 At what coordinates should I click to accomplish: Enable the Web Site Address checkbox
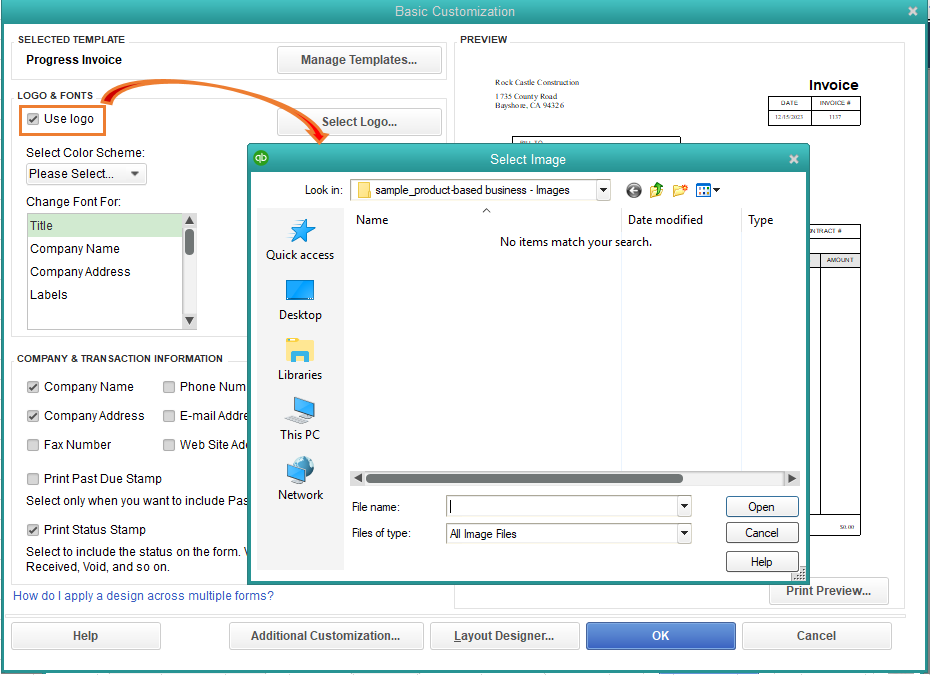(x=169, y=445)
